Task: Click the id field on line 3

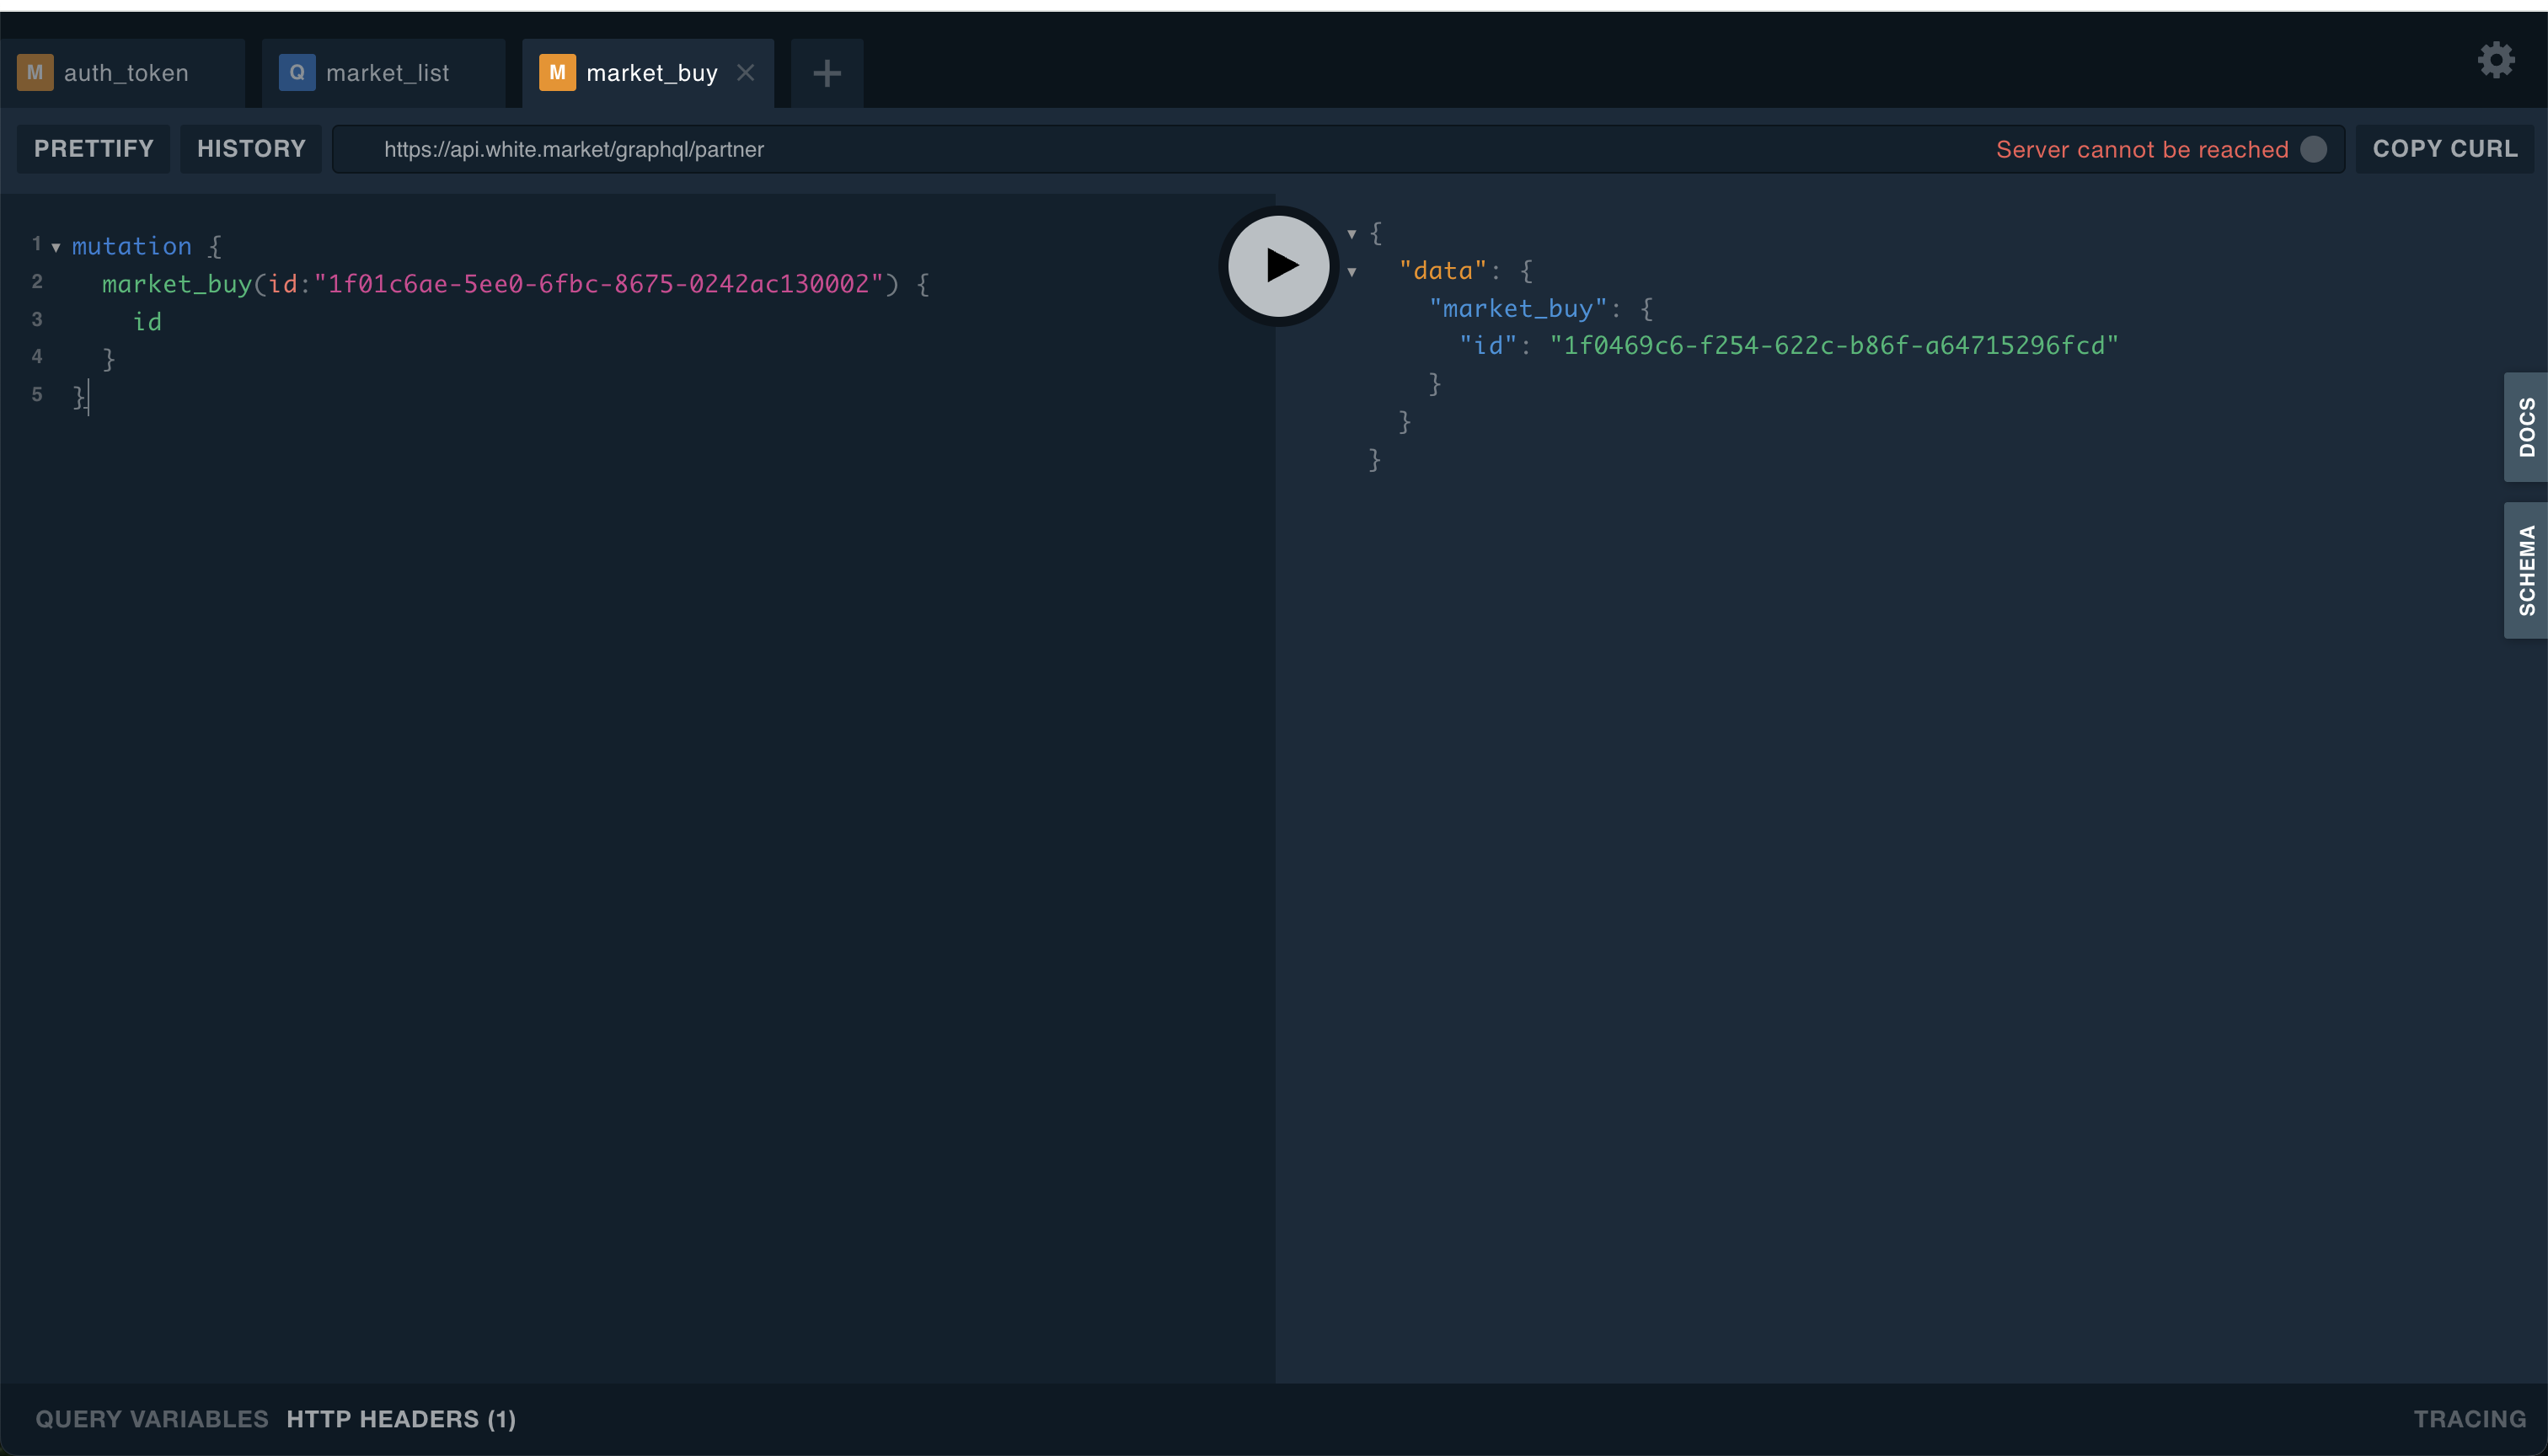Action: point(147,322)
